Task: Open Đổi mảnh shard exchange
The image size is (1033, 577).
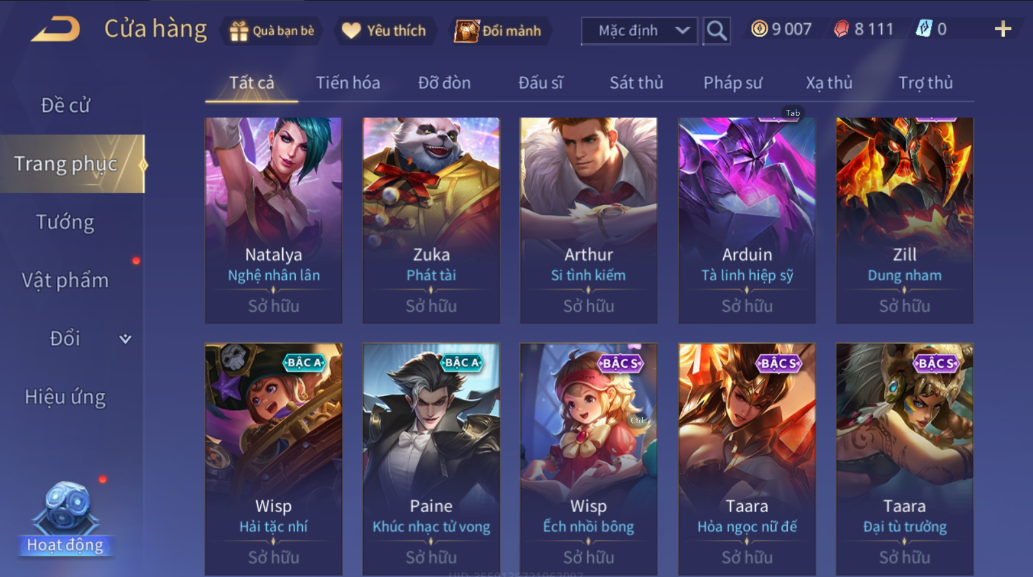Action: pos(498,30)
